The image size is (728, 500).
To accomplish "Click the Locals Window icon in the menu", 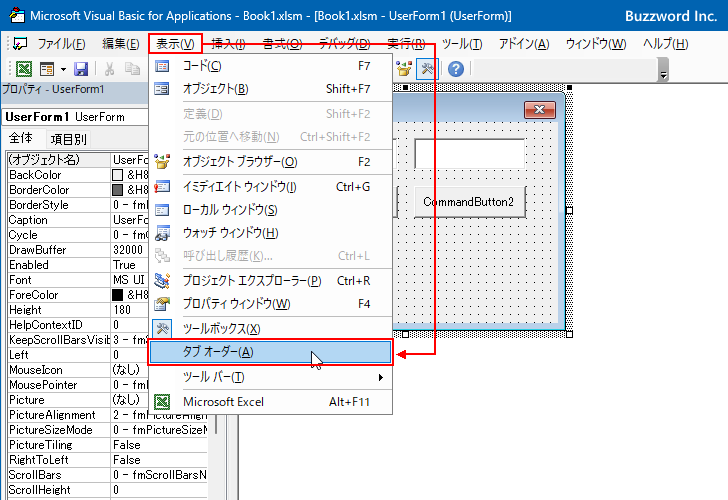I will pyautogui.click(x=162, y=210).
